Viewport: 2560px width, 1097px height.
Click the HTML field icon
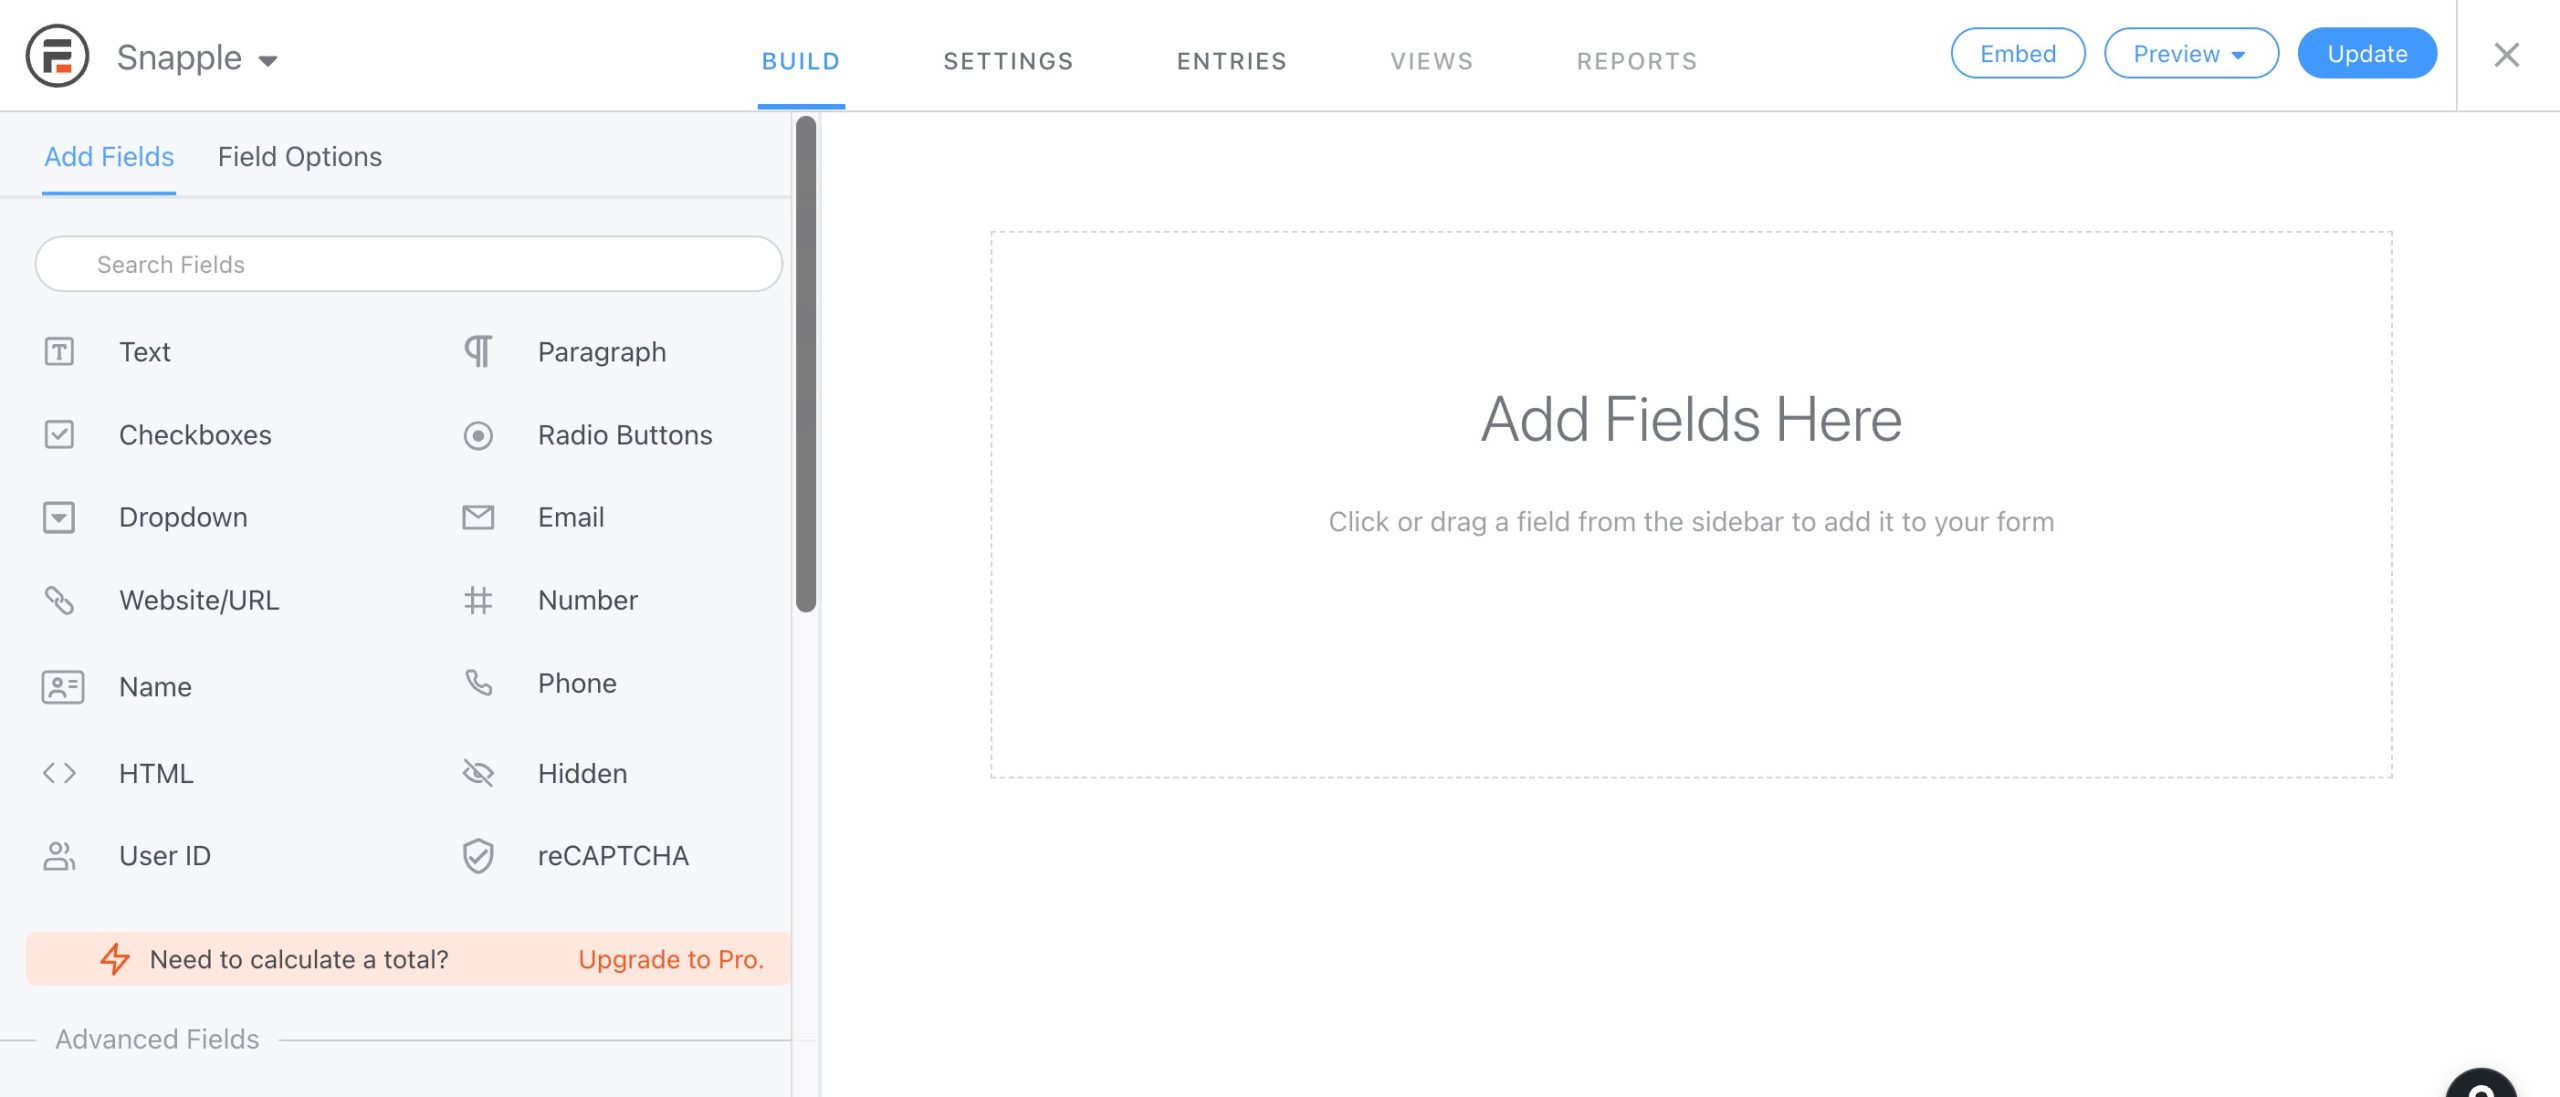coord(60,772)
